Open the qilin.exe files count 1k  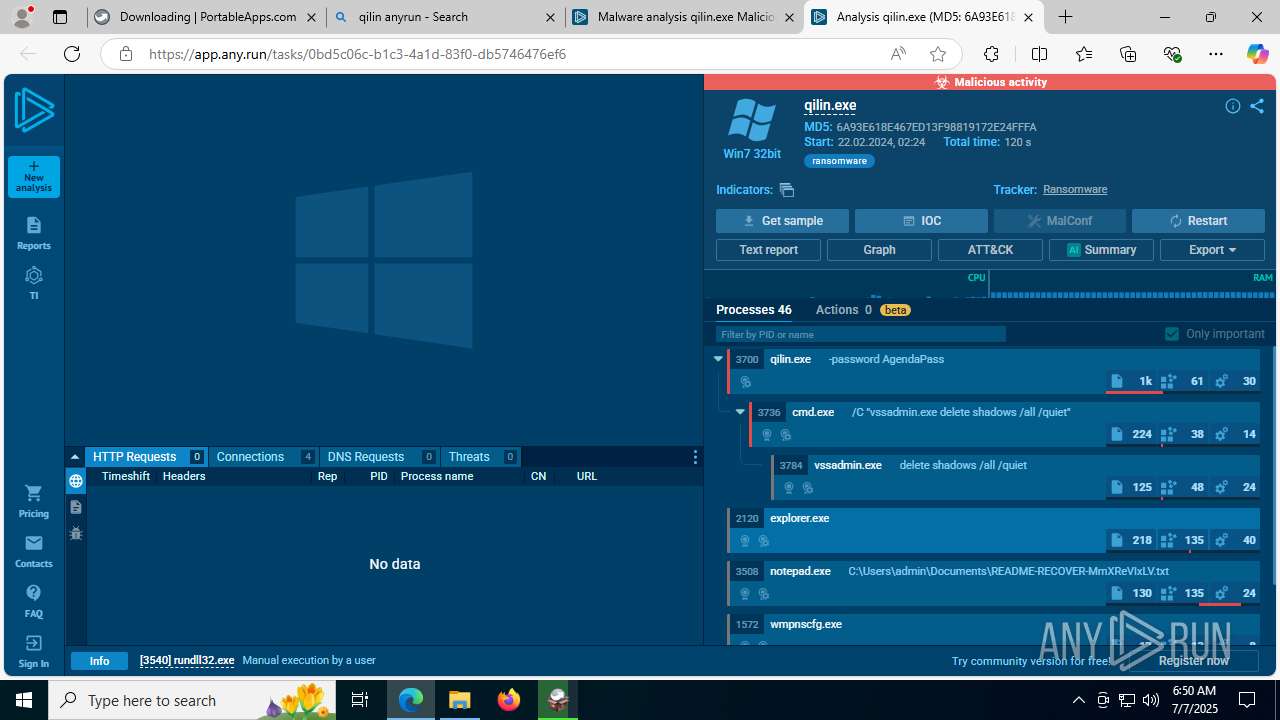pos(1132,381)
